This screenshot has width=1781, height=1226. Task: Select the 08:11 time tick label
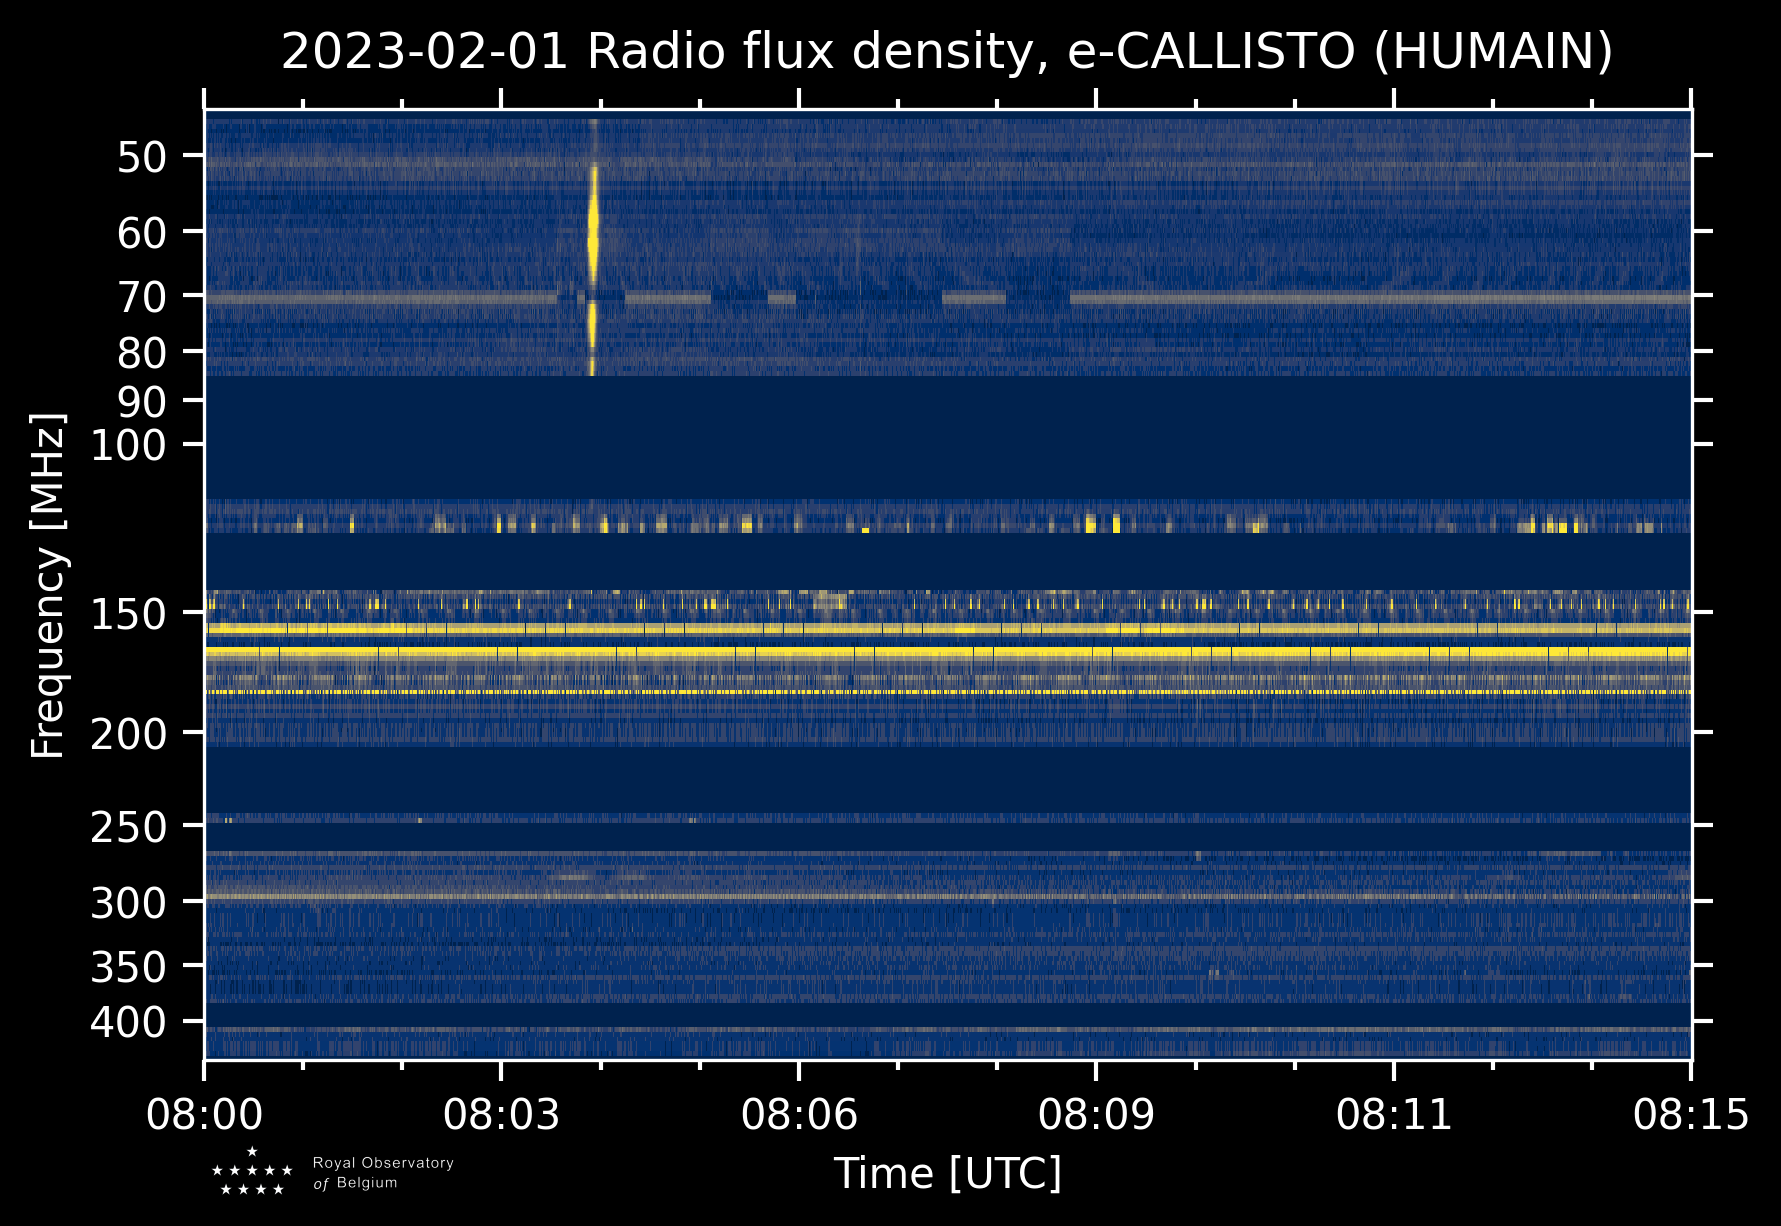click(1393, 1114)
